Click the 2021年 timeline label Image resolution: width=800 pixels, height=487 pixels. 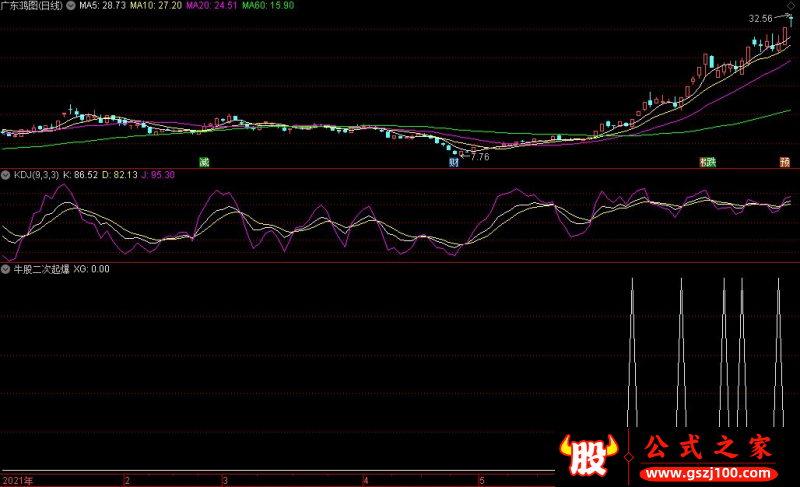pyautogui.click(x=18, y=481)
